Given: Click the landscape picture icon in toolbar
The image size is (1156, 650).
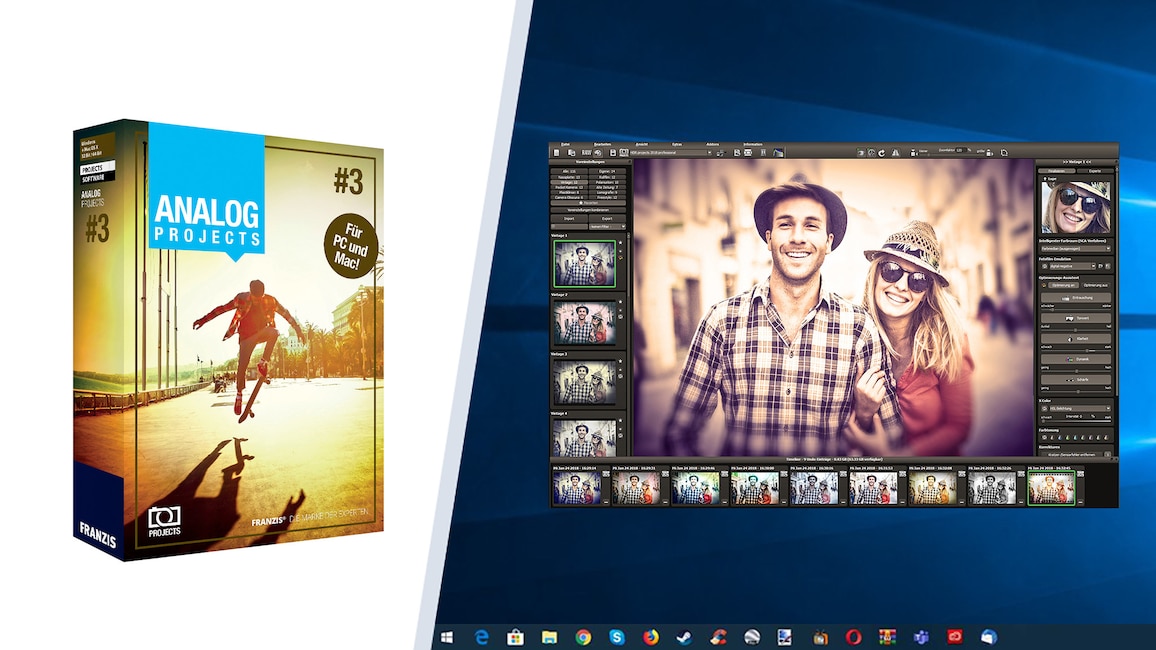Looking at the screenshot, I should coord(779,153).
